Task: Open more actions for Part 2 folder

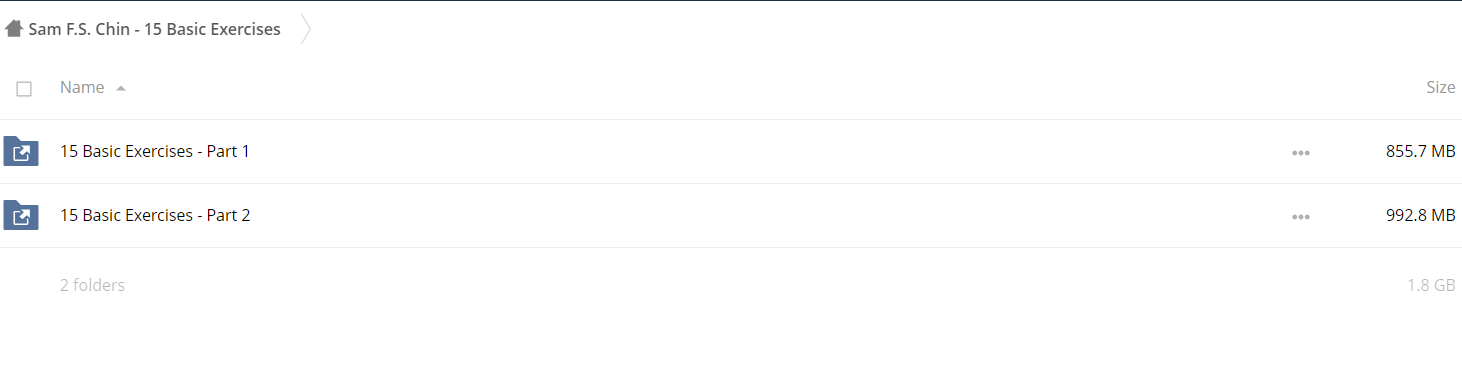Action: pyautogui.click(x=1300, y=217)
